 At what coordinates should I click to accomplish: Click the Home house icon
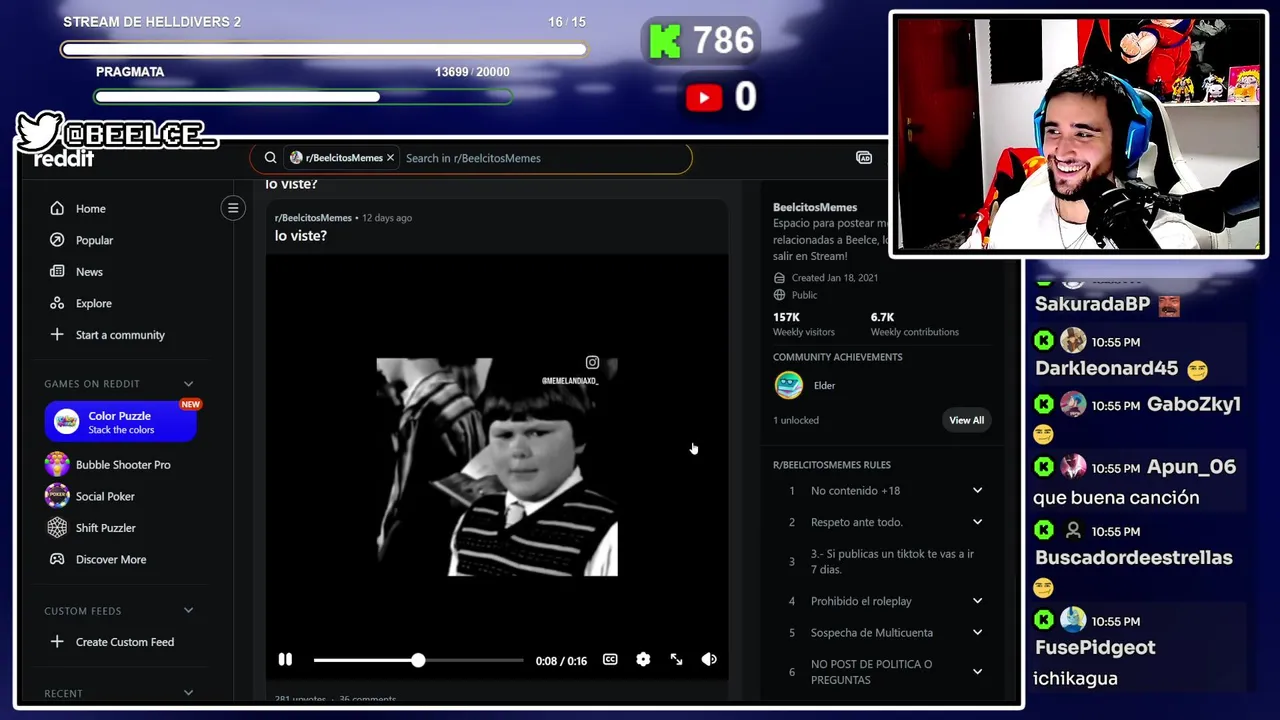(x=57, y=209)
